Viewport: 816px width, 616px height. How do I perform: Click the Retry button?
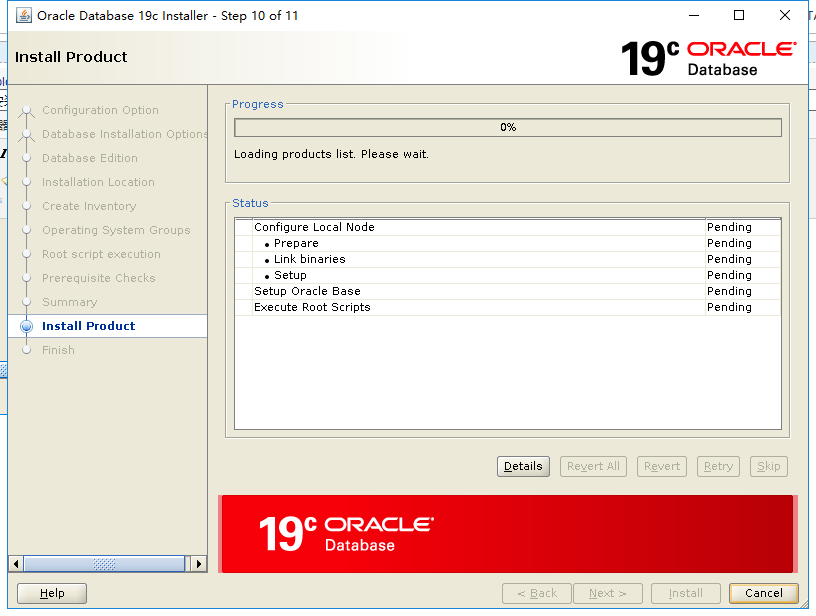718,466
